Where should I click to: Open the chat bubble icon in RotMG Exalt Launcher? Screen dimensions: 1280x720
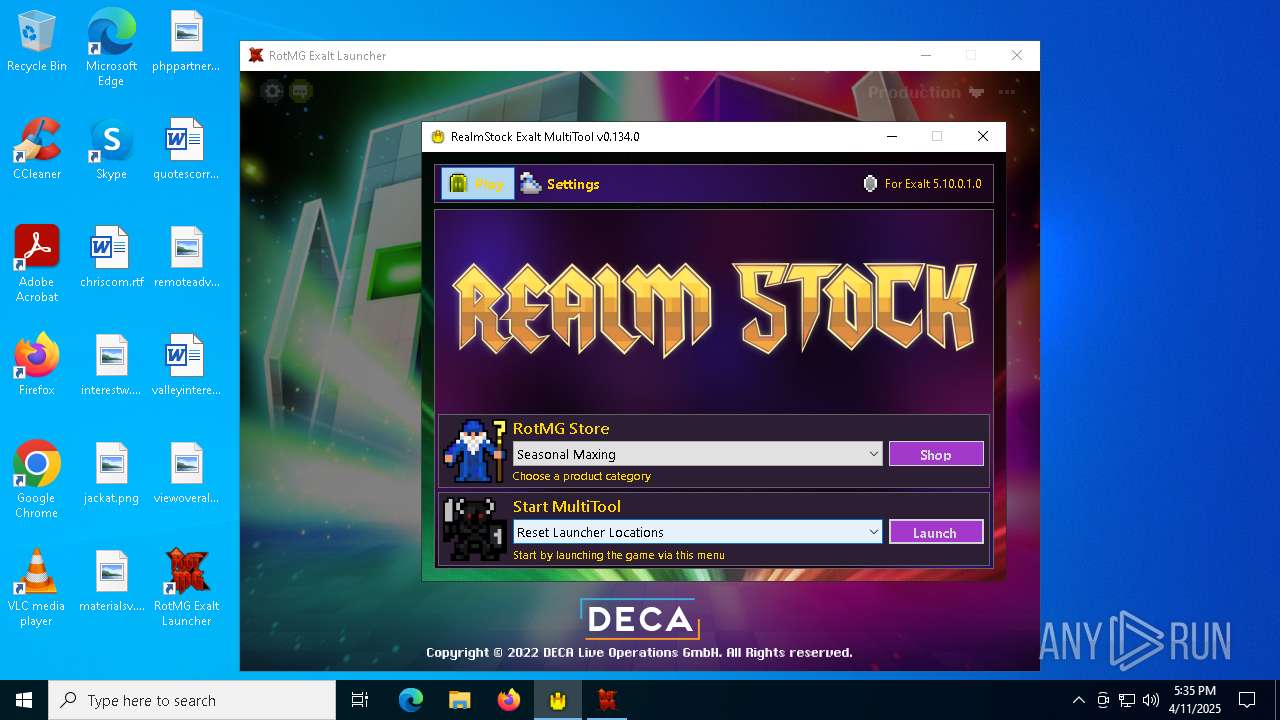point(301,92)
